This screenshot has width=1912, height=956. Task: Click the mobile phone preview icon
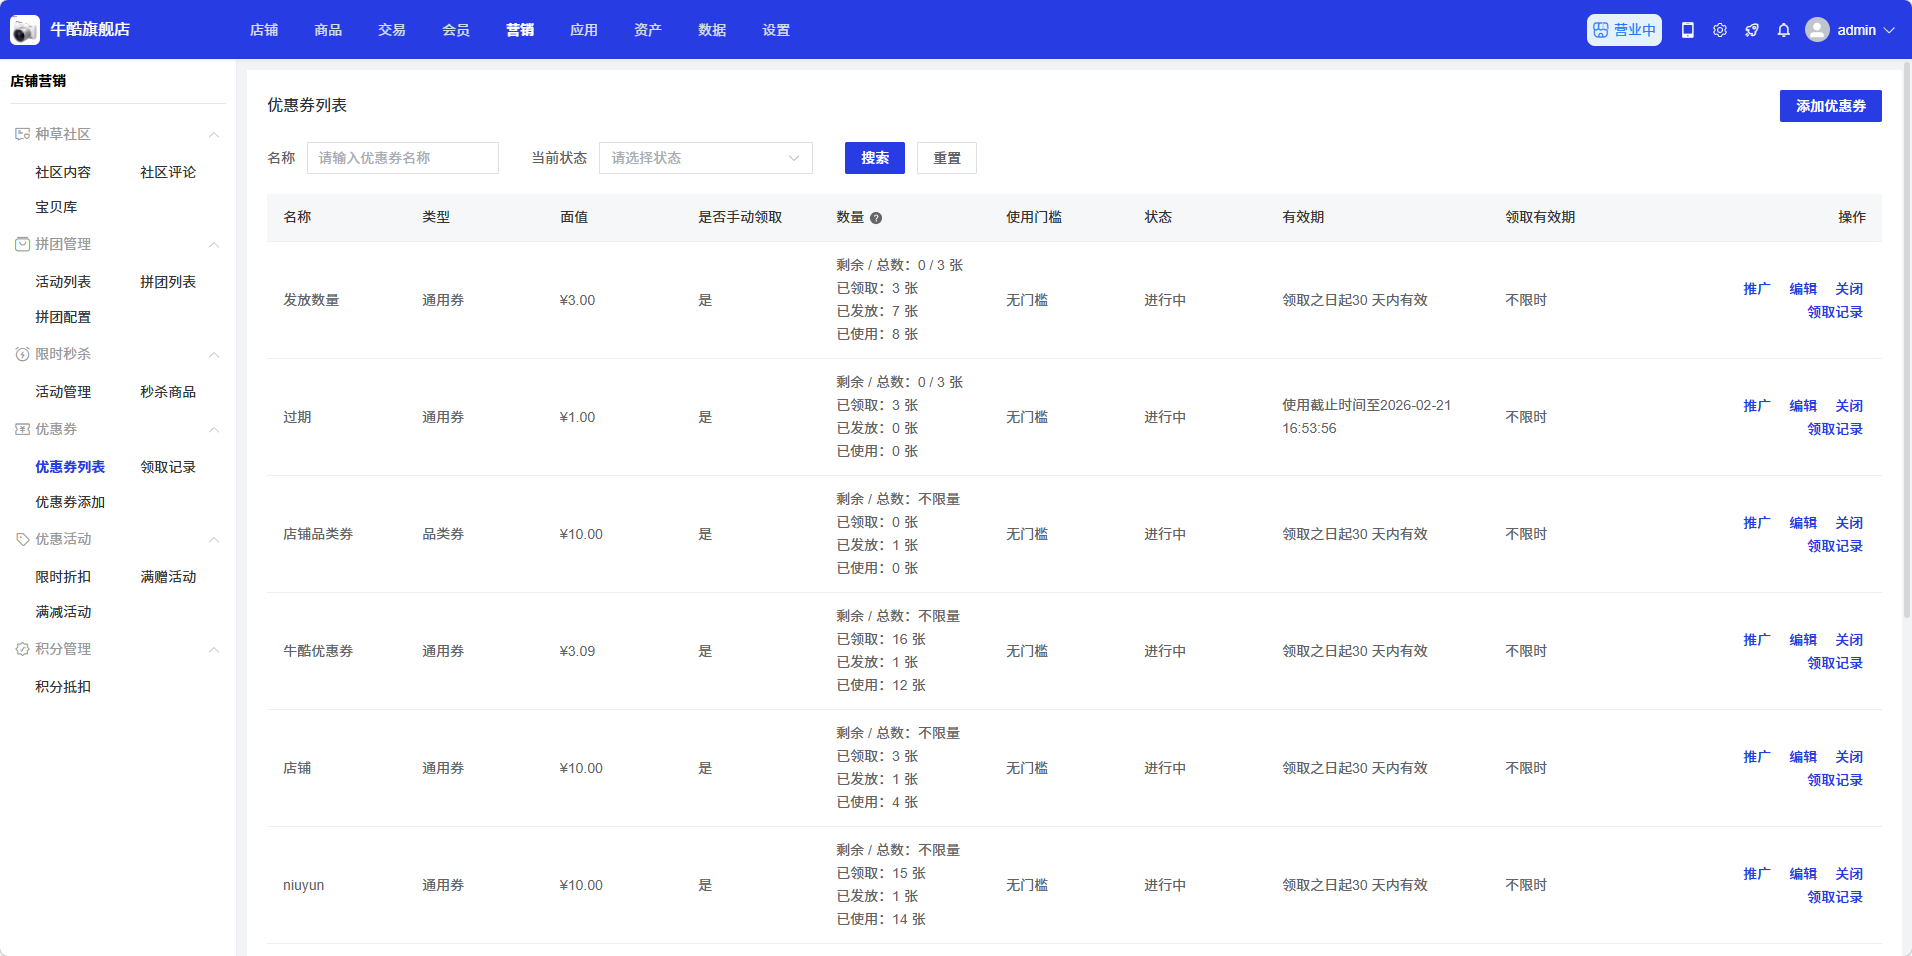(x=1688, y=30)
